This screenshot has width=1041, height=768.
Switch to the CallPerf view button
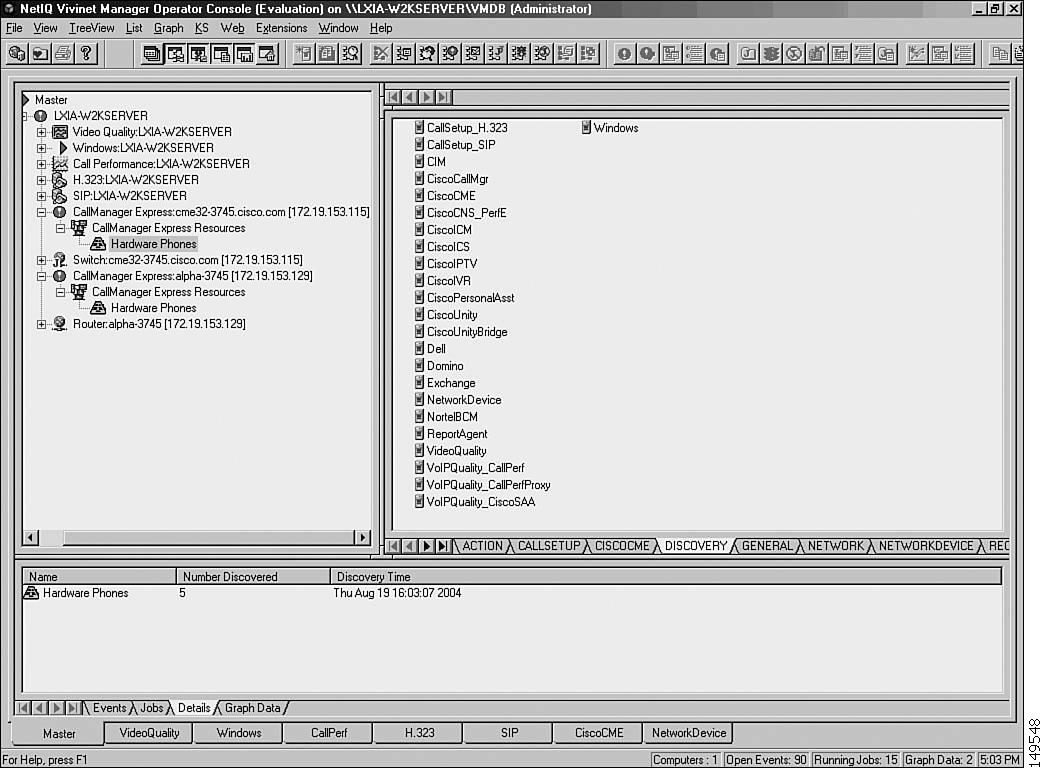[x=329, y=733]
